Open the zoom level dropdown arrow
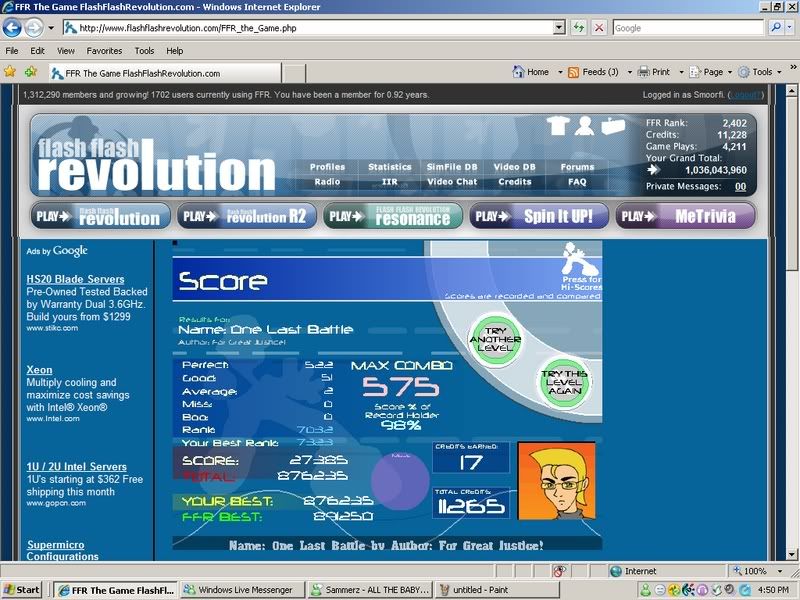 780,571
